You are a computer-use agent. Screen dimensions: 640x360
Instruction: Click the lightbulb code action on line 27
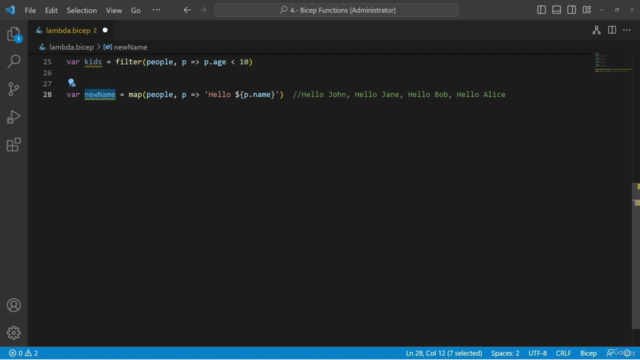(x=71, y=83)
